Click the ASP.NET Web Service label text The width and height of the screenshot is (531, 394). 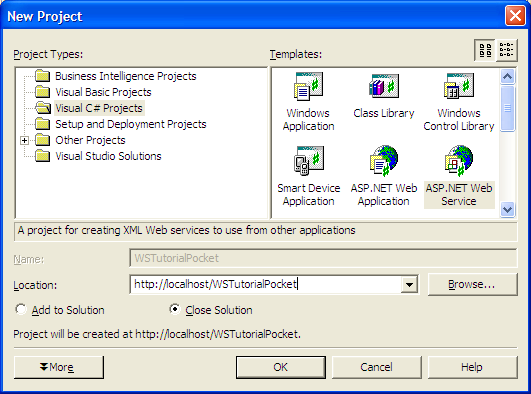[459, 194]
